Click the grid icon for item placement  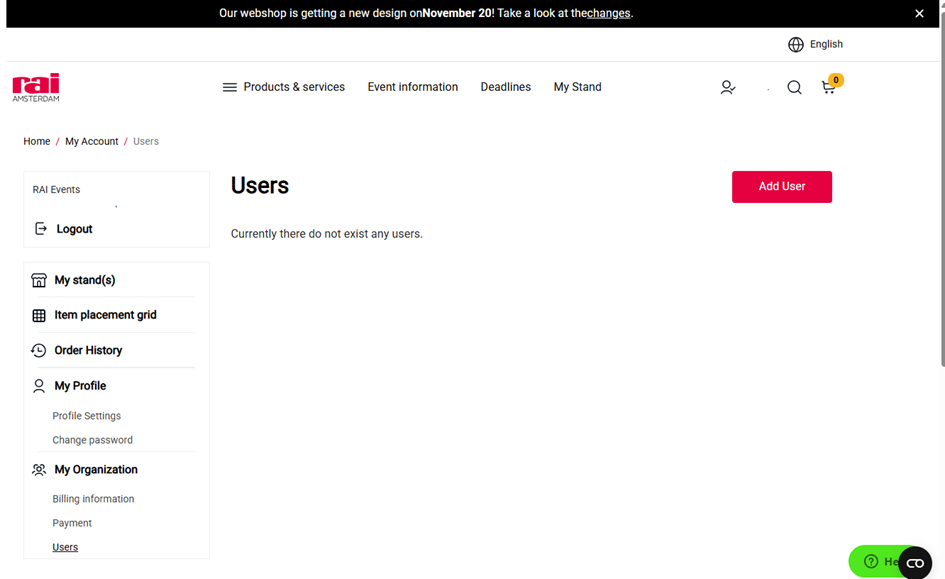39,315
